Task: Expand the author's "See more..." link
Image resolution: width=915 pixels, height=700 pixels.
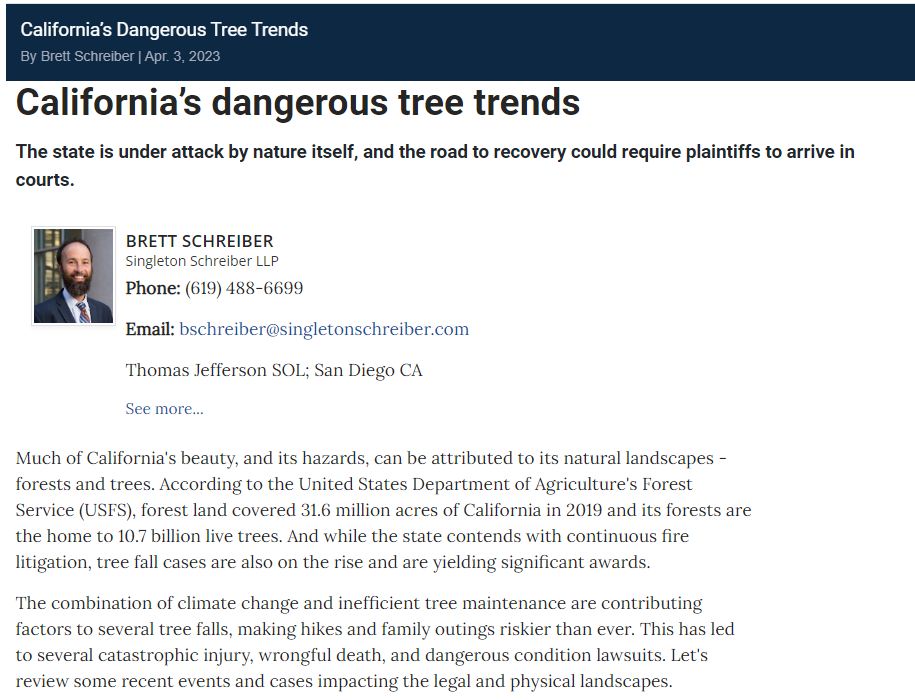Action: [164, 408]
